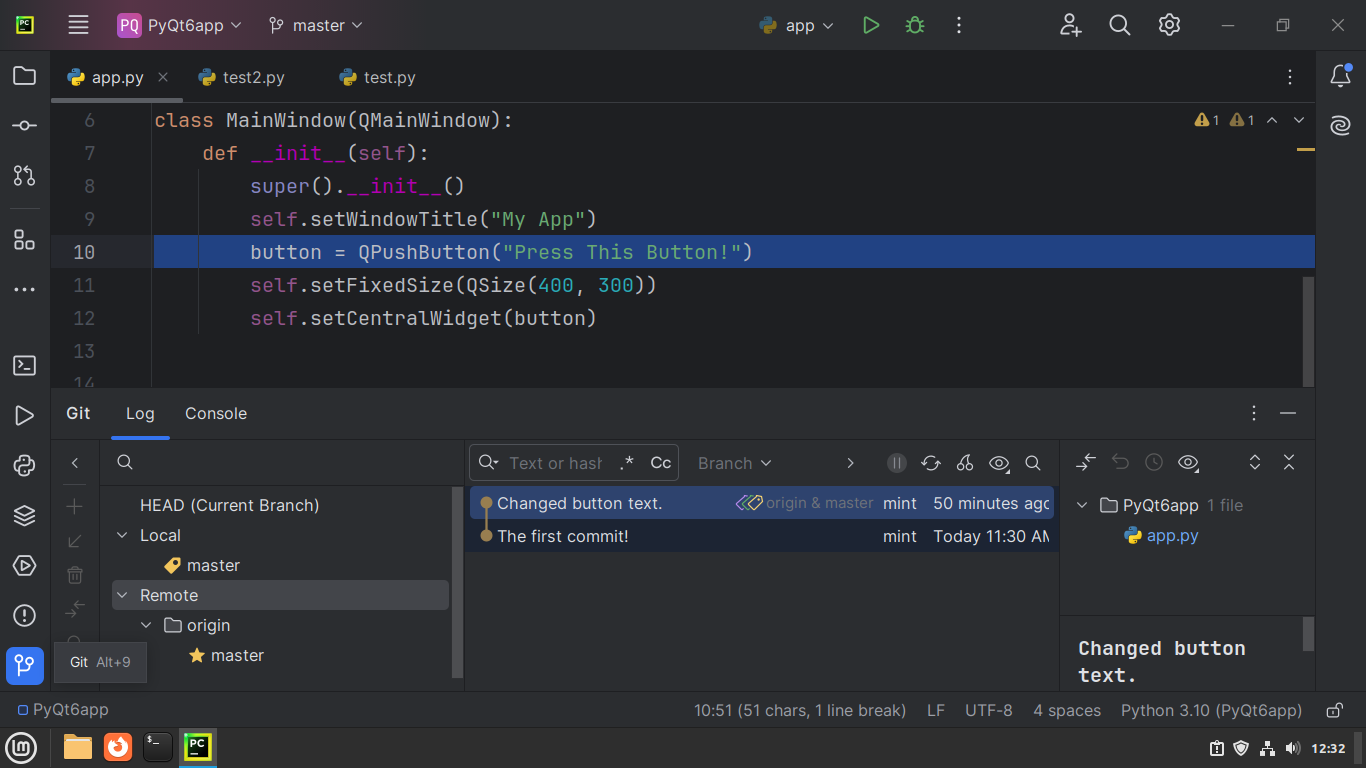Open the Notifications bell
The width and height of the screenshot is (1366, 768).
pyautogui.click(x=1340, y=76)
